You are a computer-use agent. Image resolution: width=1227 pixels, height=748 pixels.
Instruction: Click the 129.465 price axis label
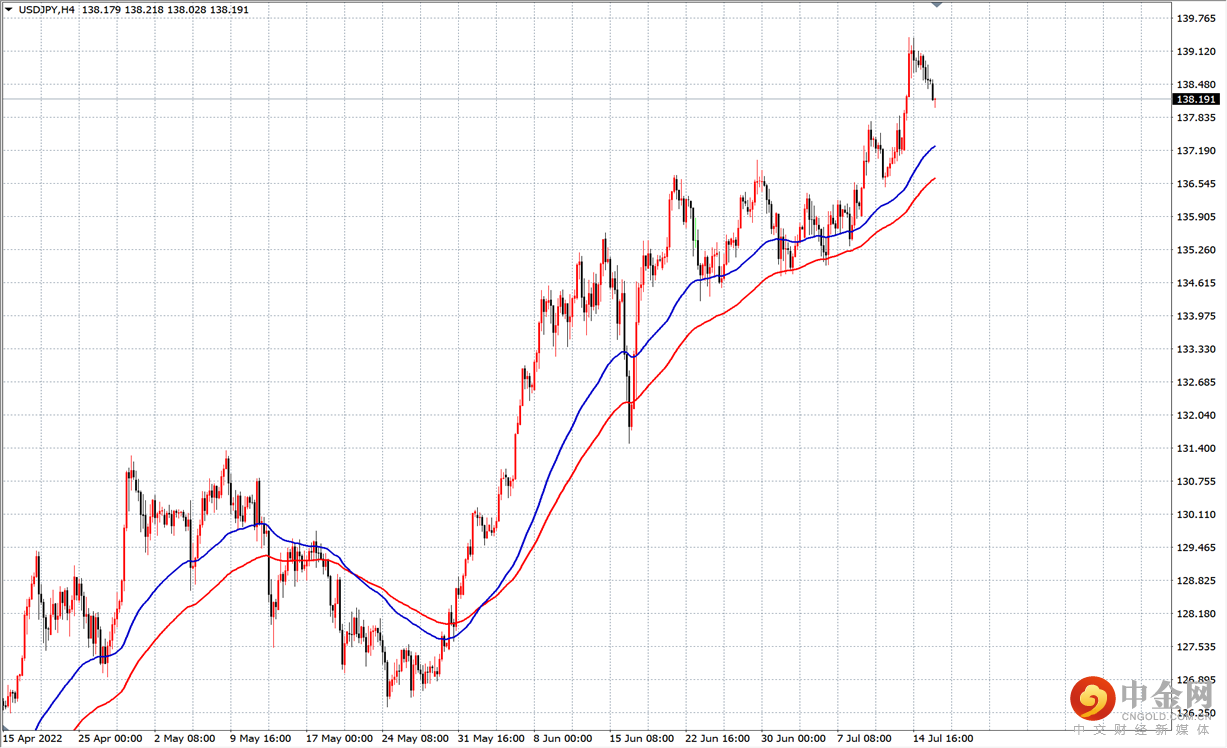pyautogui.click(x=1196, y=547)
